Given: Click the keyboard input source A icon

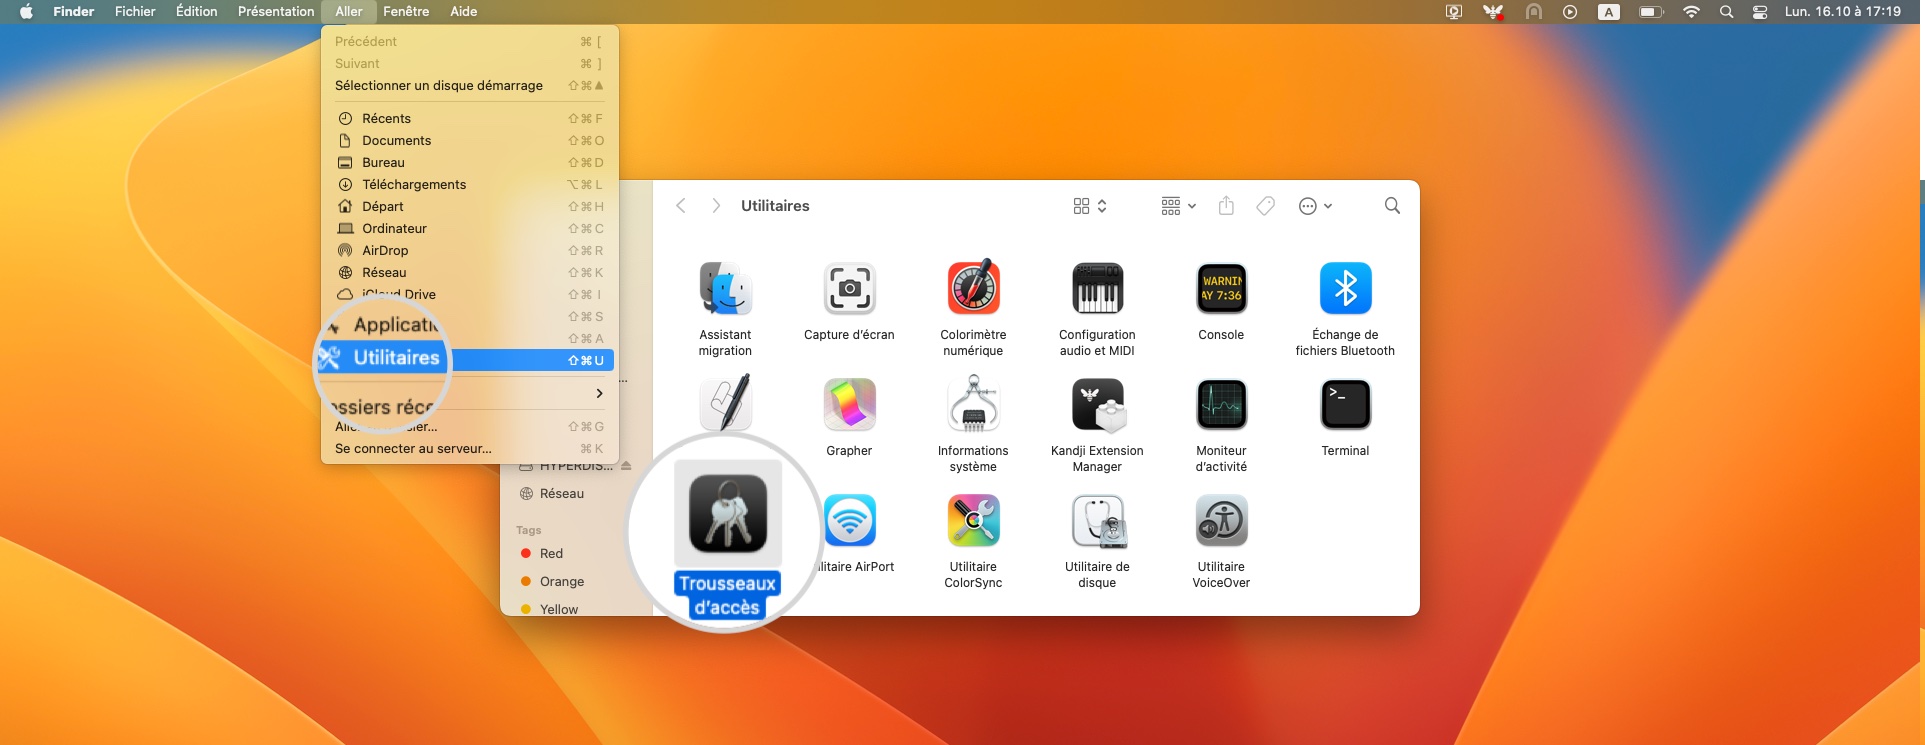Looking at the screenshot, I should (1609, 12).
